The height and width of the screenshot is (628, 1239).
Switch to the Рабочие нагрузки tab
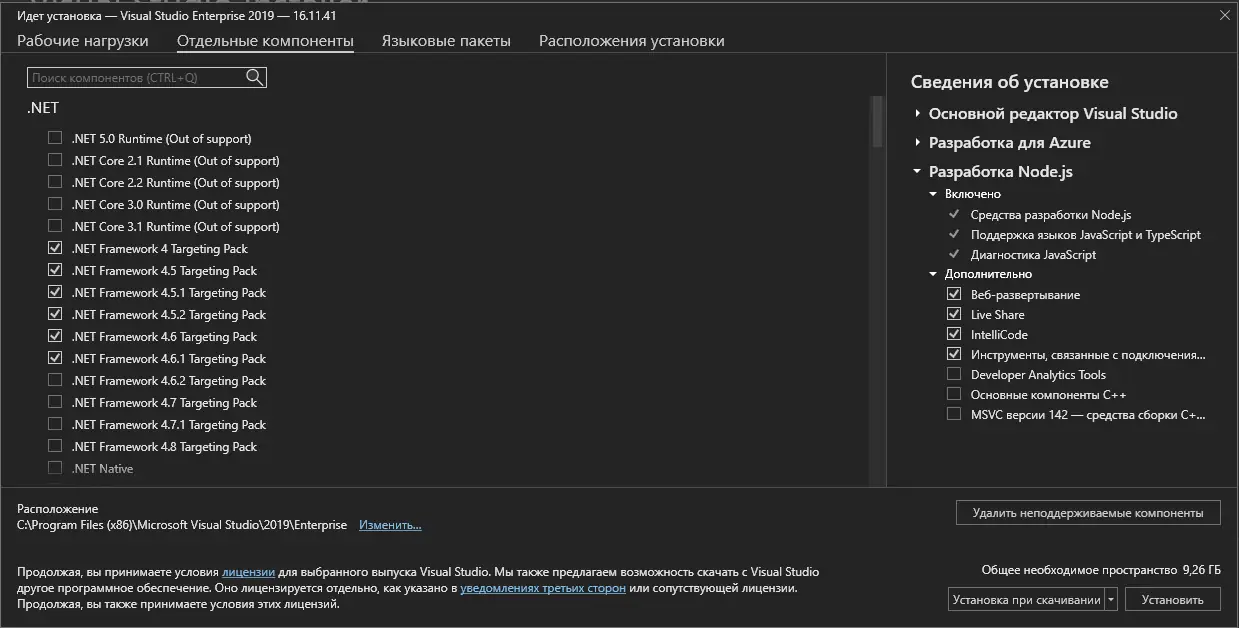pyautogui.click(x=83, y=41)
